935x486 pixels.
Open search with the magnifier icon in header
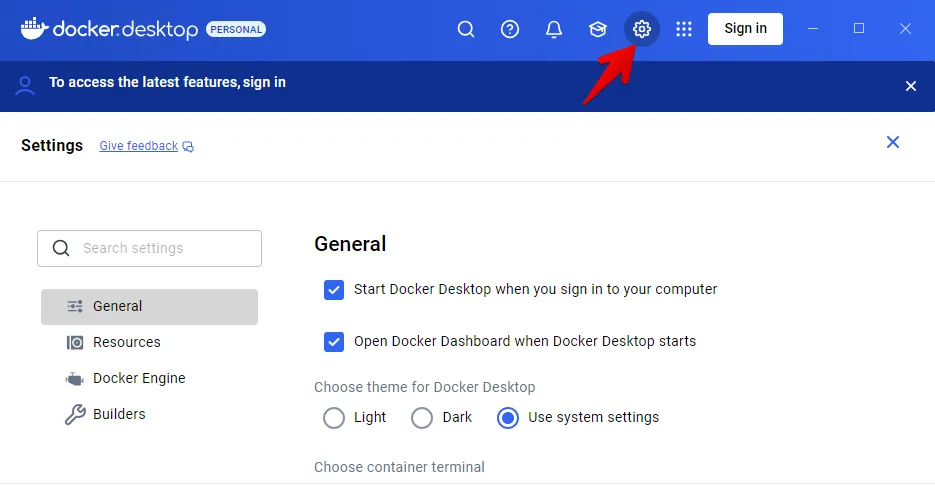(466, 29)
